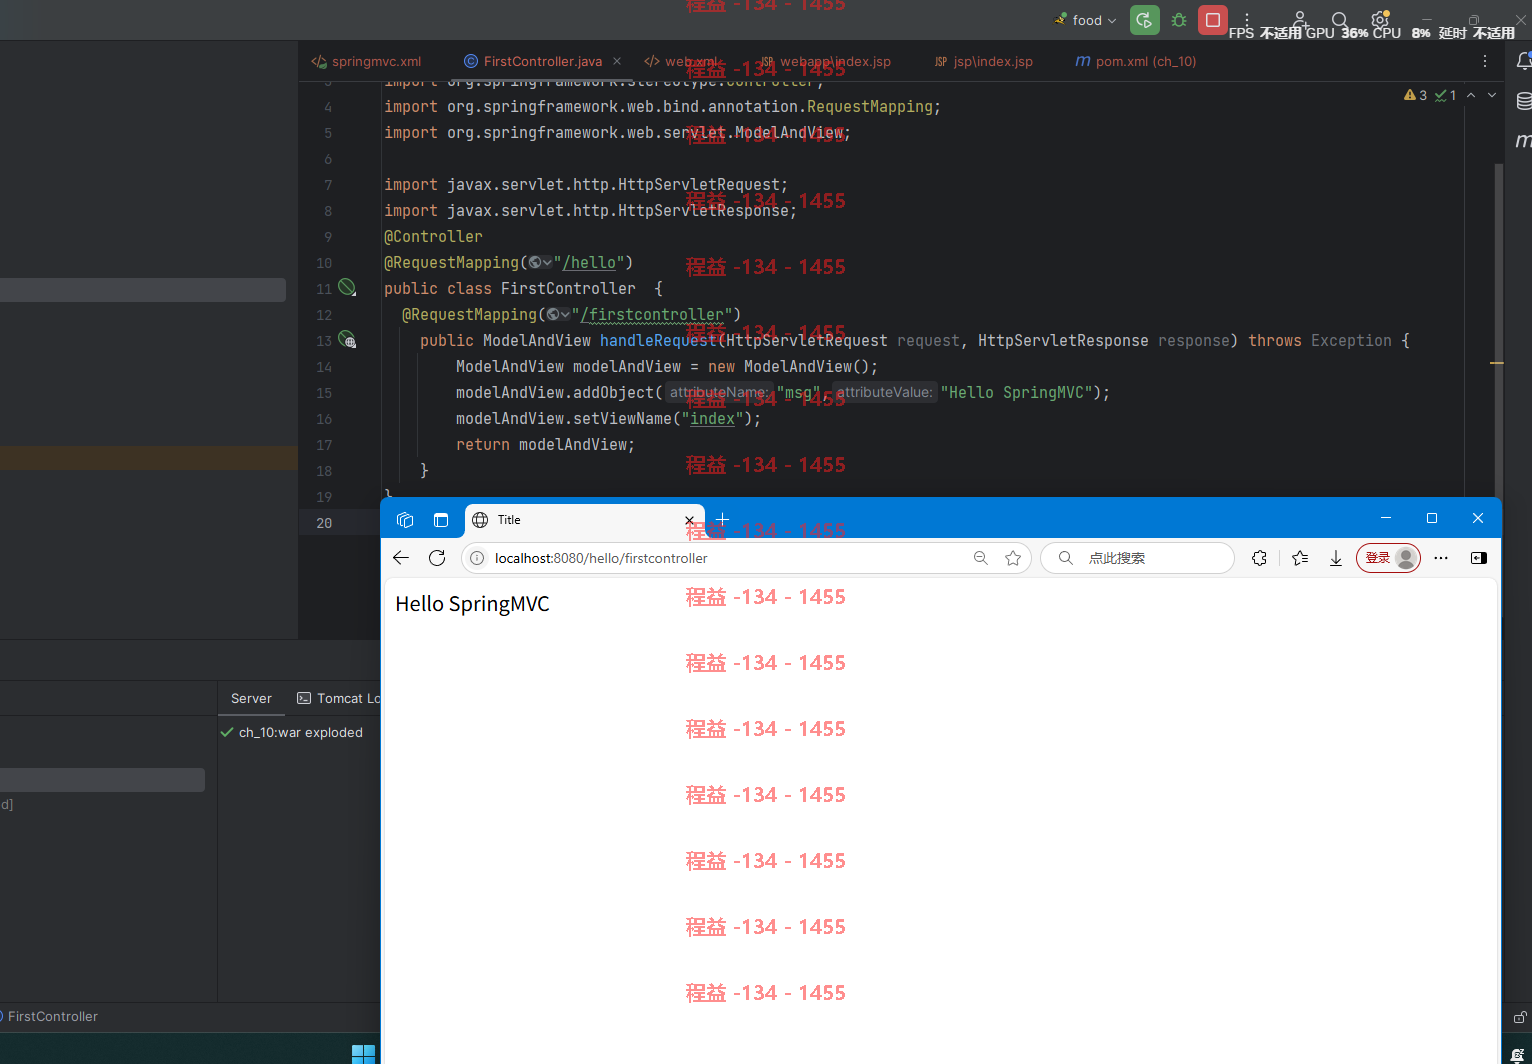1532x1064 pixels.
Task: Go back in the browser
Action: tap(401, 558)
